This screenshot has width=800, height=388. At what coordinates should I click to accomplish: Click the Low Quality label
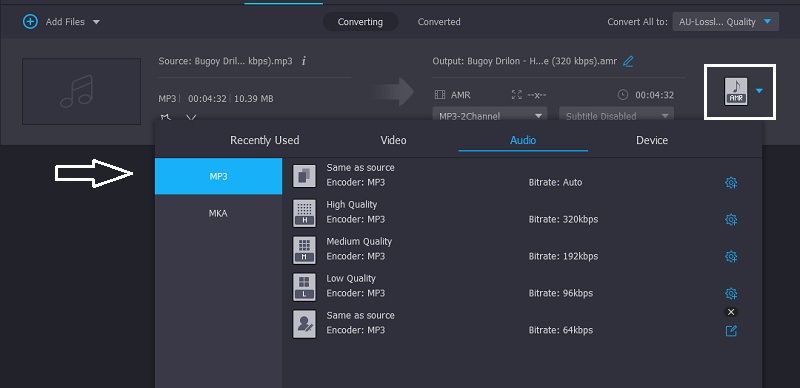click(x=351, y=278)
